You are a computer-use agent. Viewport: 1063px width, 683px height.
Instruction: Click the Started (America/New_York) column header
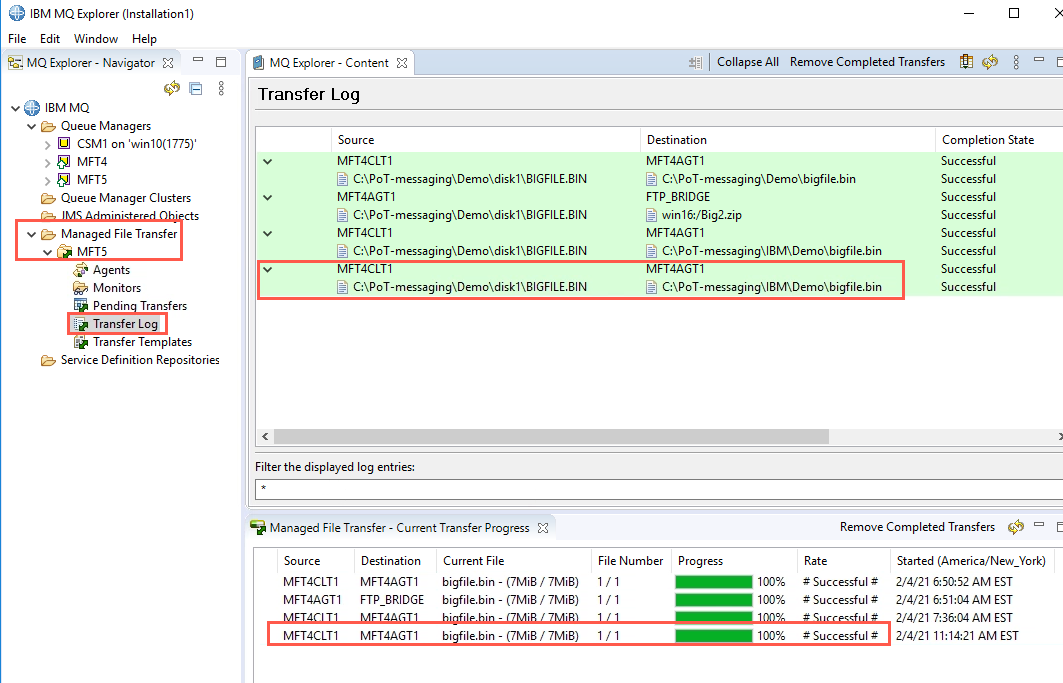point(971,561)
